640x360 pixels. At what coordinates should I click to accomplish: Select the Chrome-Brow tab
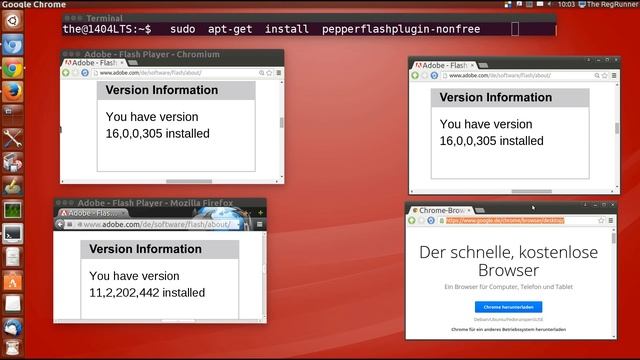click(441, 210)
